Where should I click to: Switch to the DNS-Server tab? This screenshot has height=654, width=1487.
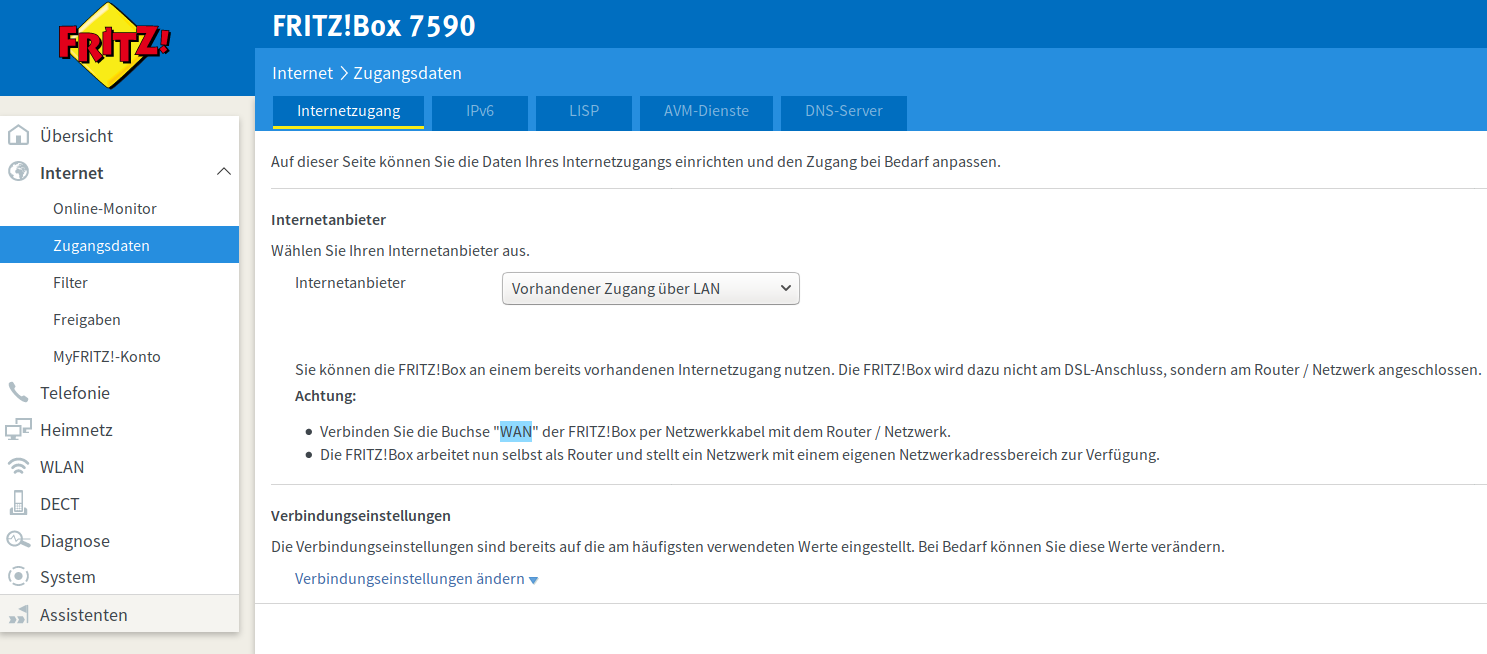pyautogui.click(x=843, y=112)
